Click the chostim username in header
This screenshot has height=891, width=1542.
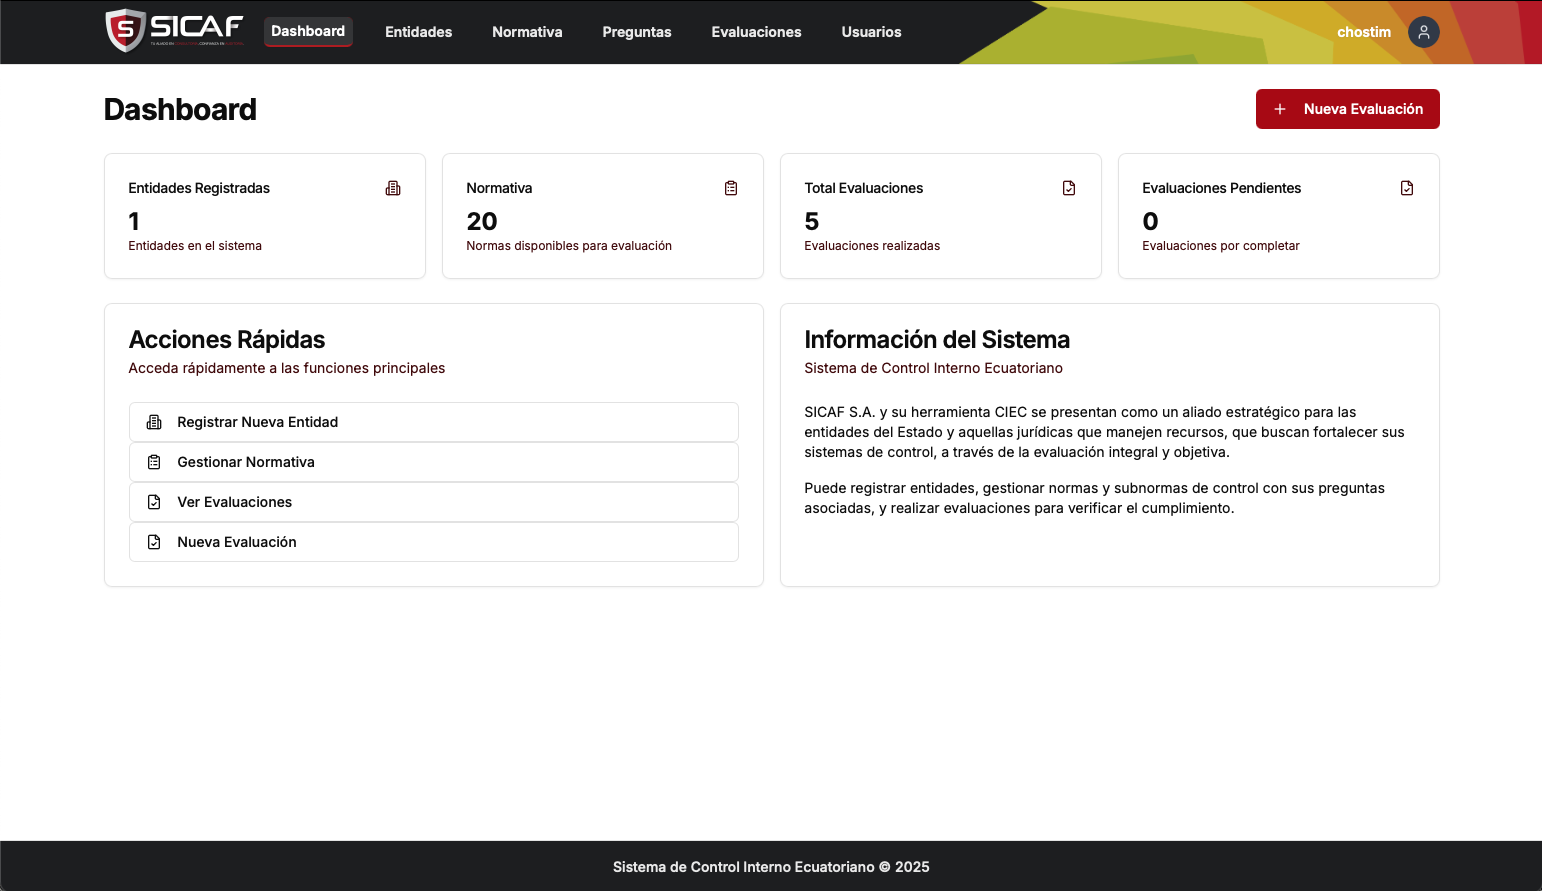click(1363, 32)
